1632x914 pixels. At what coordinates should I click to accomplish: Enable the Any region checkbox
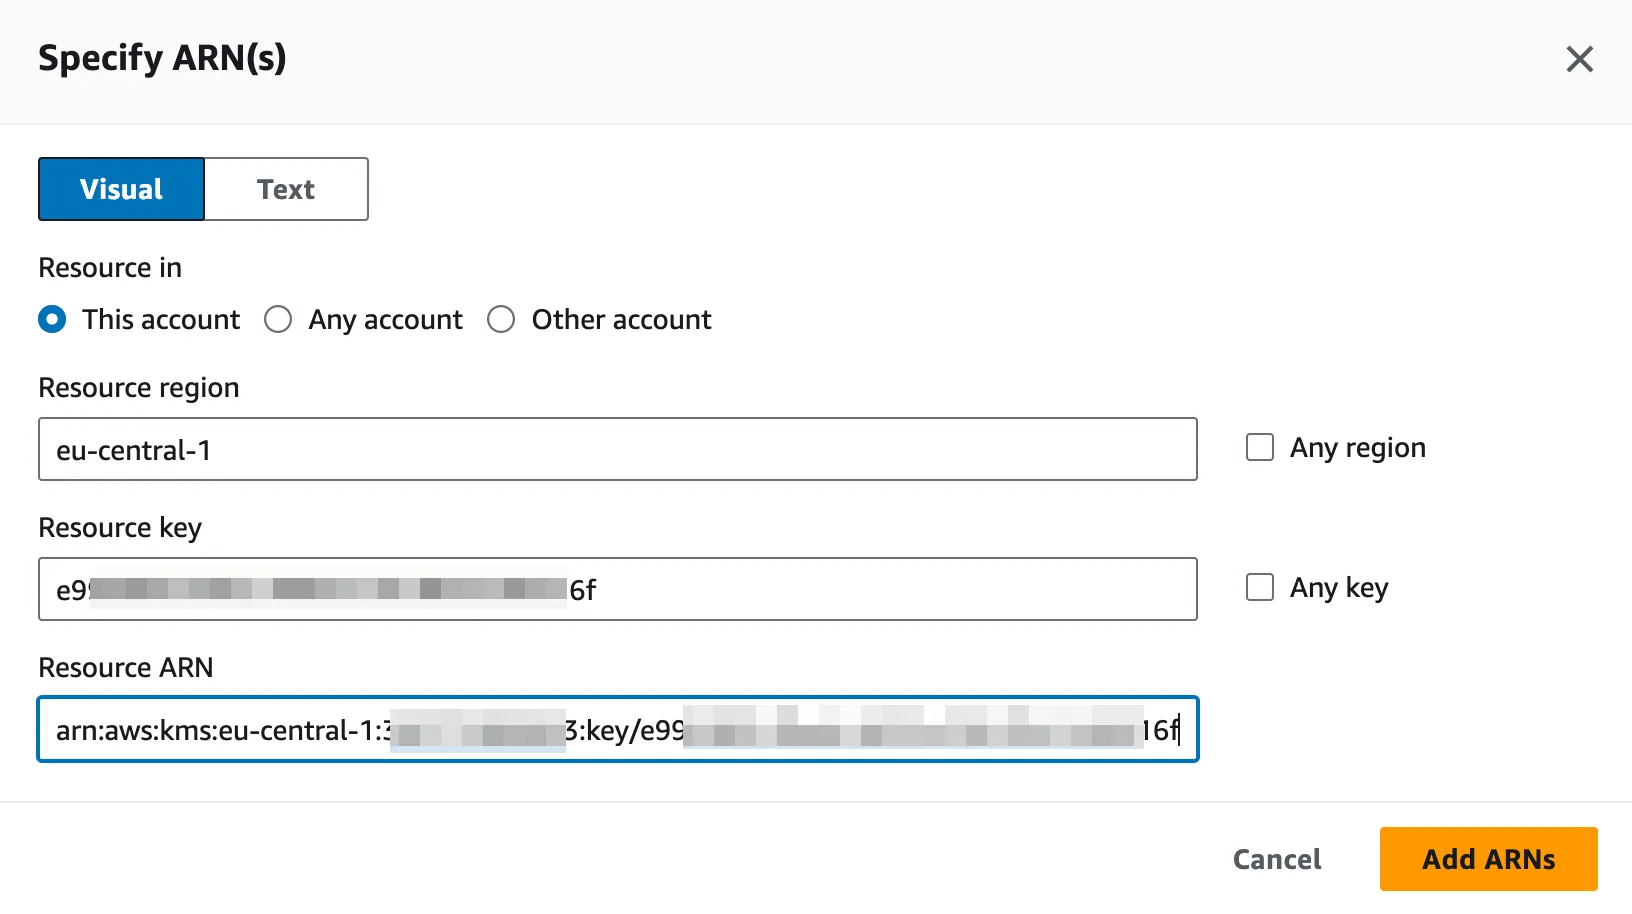(1260, 447)
